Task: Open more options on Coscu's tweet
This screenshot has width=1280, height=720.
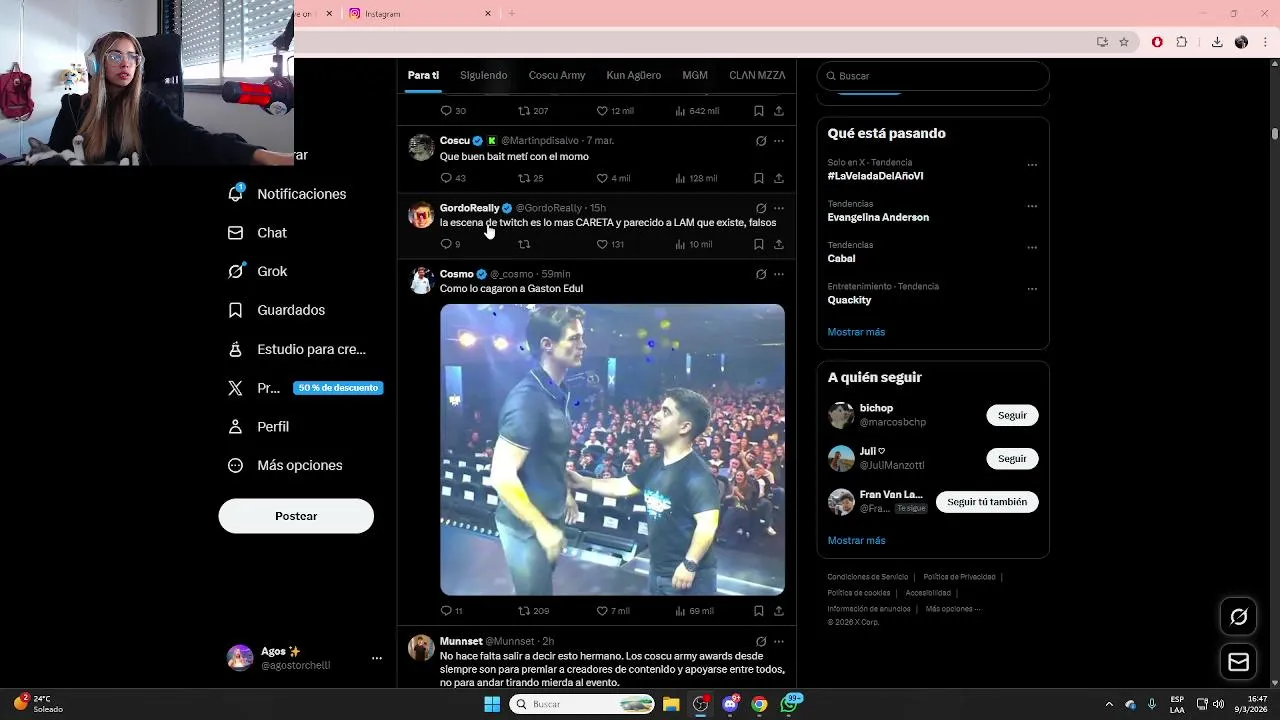Action: pyautogui.click(x=779, y=141)
